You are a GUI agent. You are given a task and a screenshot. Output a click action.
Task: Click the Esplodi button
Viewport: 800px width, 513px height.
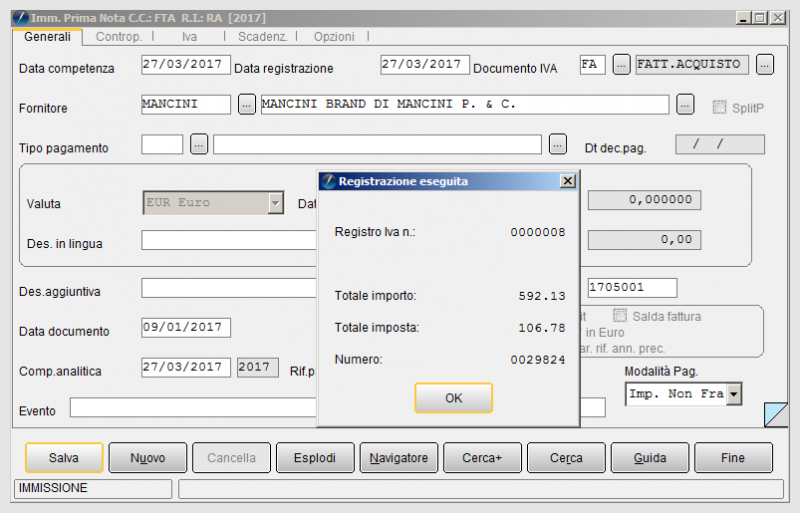point(315,457)
